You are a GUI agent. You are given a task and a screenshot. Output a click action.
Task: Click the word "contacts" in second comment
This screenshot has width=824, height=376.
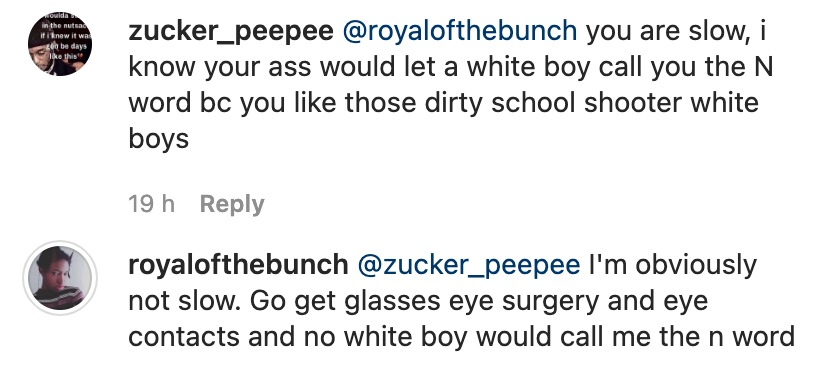pyautogui.click(x=184, y=336)
